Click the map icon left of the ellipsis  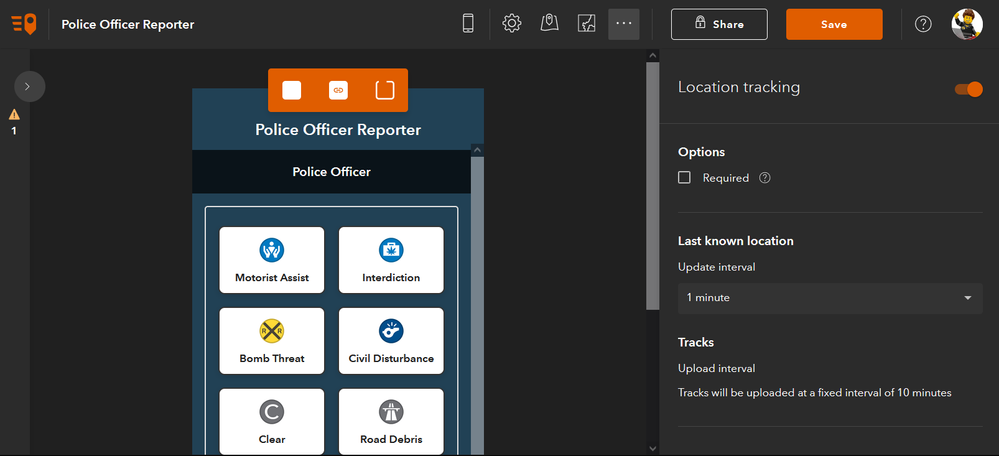(x=587, y=24)
